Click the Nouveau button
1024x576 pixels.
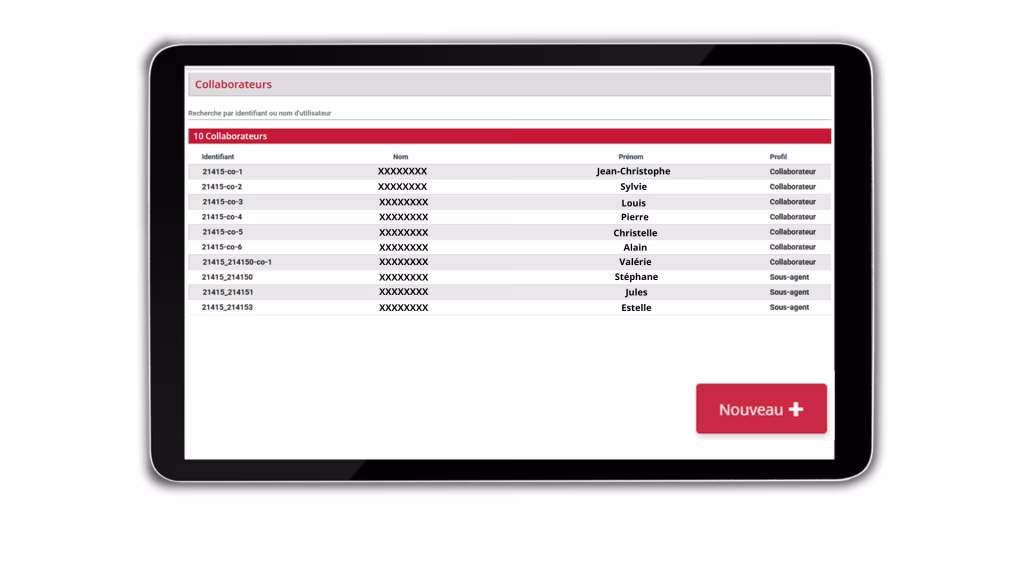pyautogui.click(x=761, y=409)
